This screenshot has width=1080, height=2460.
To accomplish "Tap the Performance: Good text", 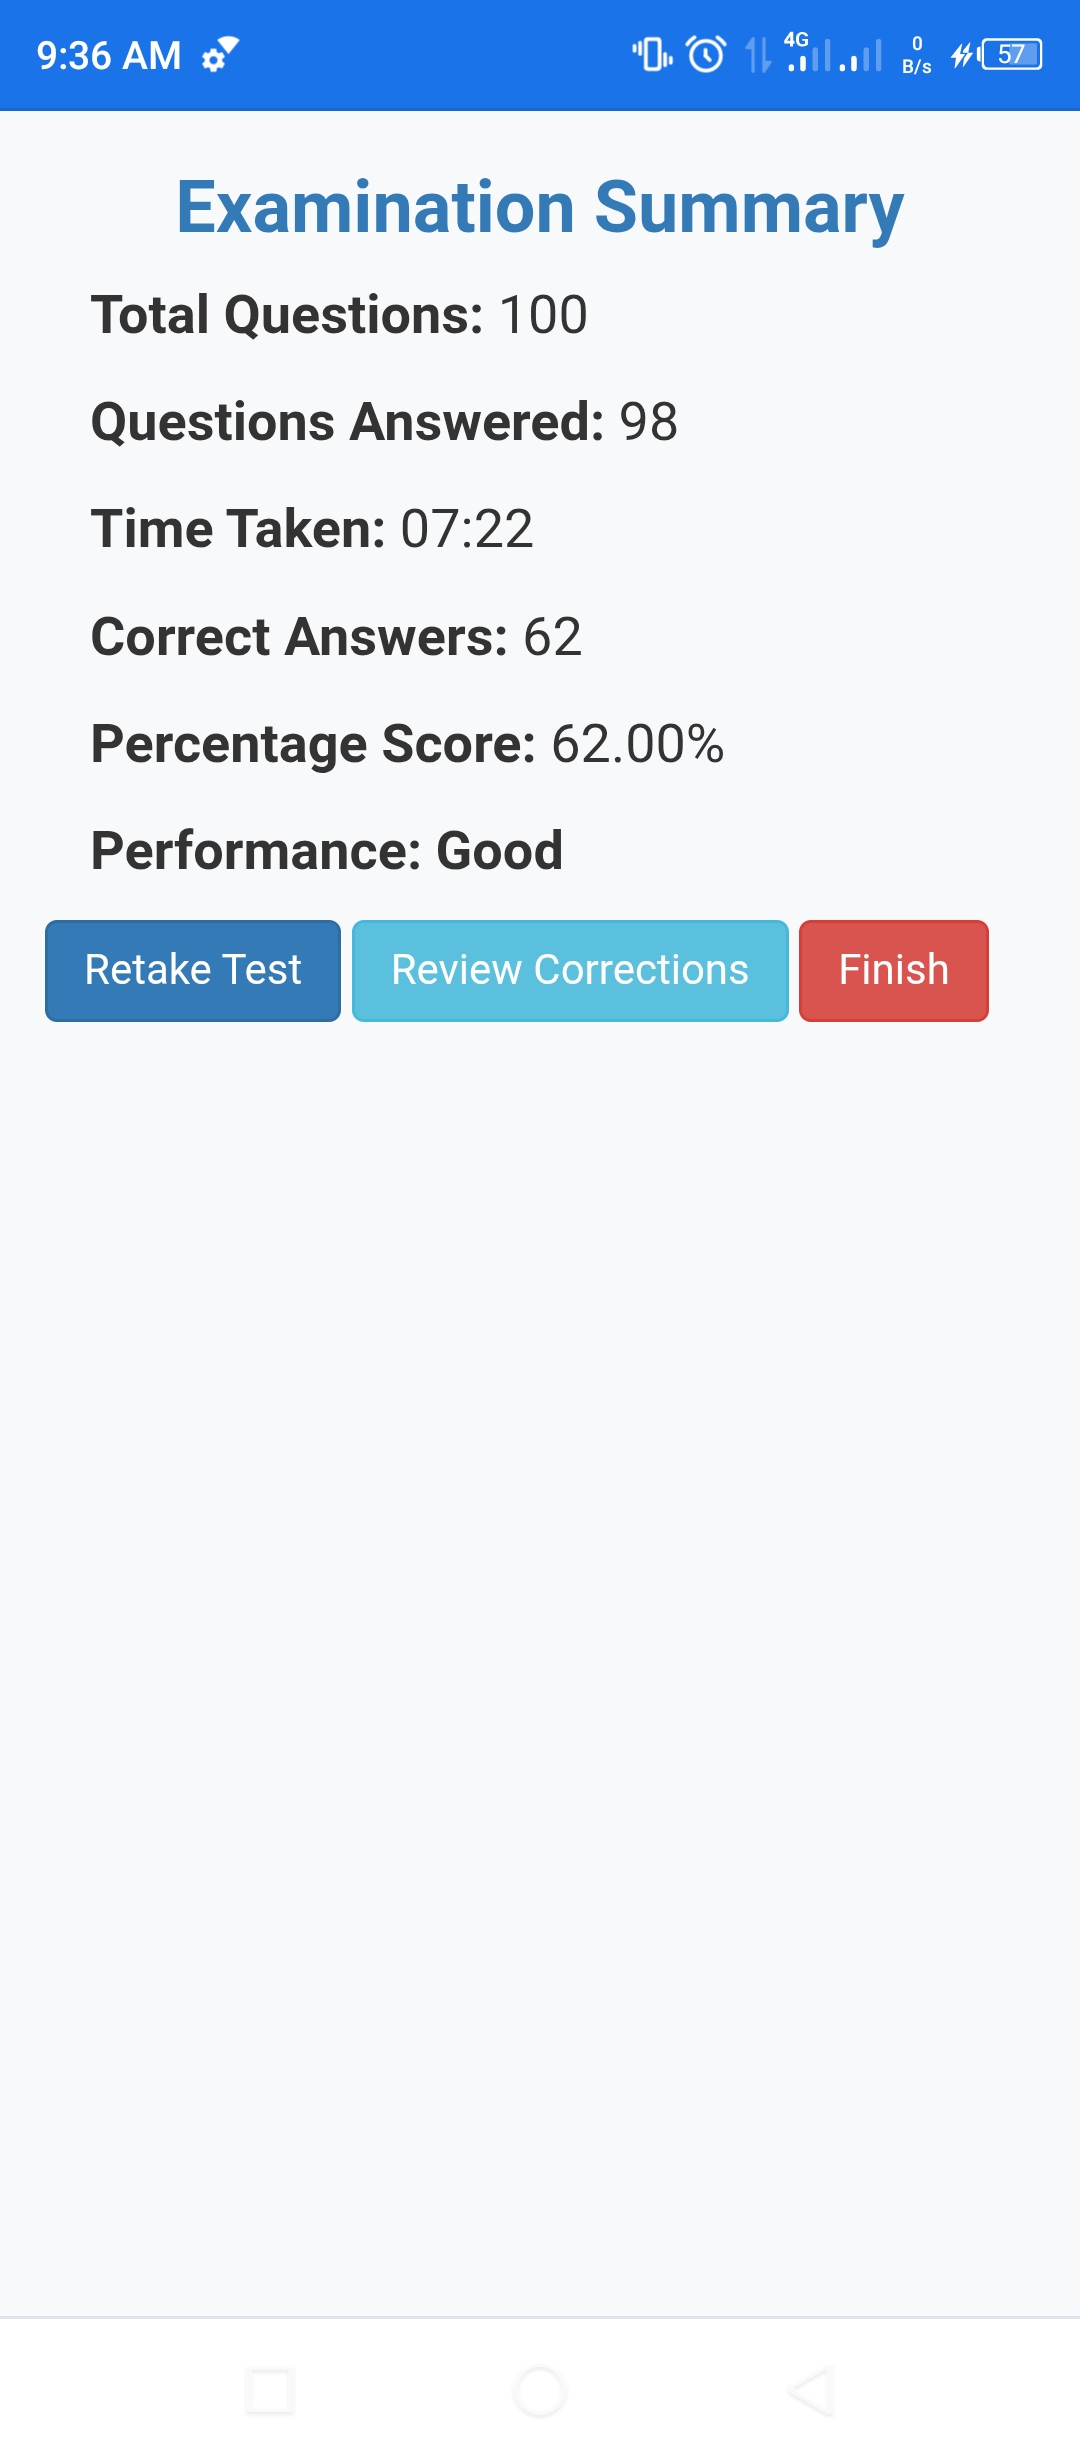I will click(327, 851).
